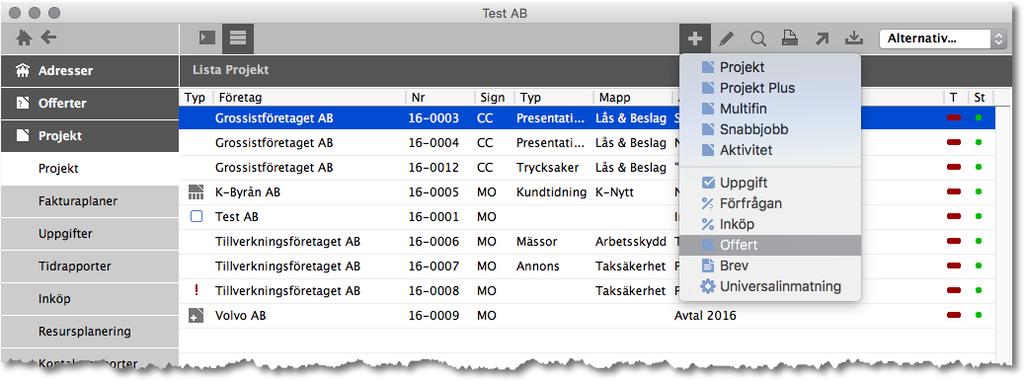This screenshot has height=381, width=1024.
Task: Click the Avtal 2016 cell
Action: tap(705, 316)
